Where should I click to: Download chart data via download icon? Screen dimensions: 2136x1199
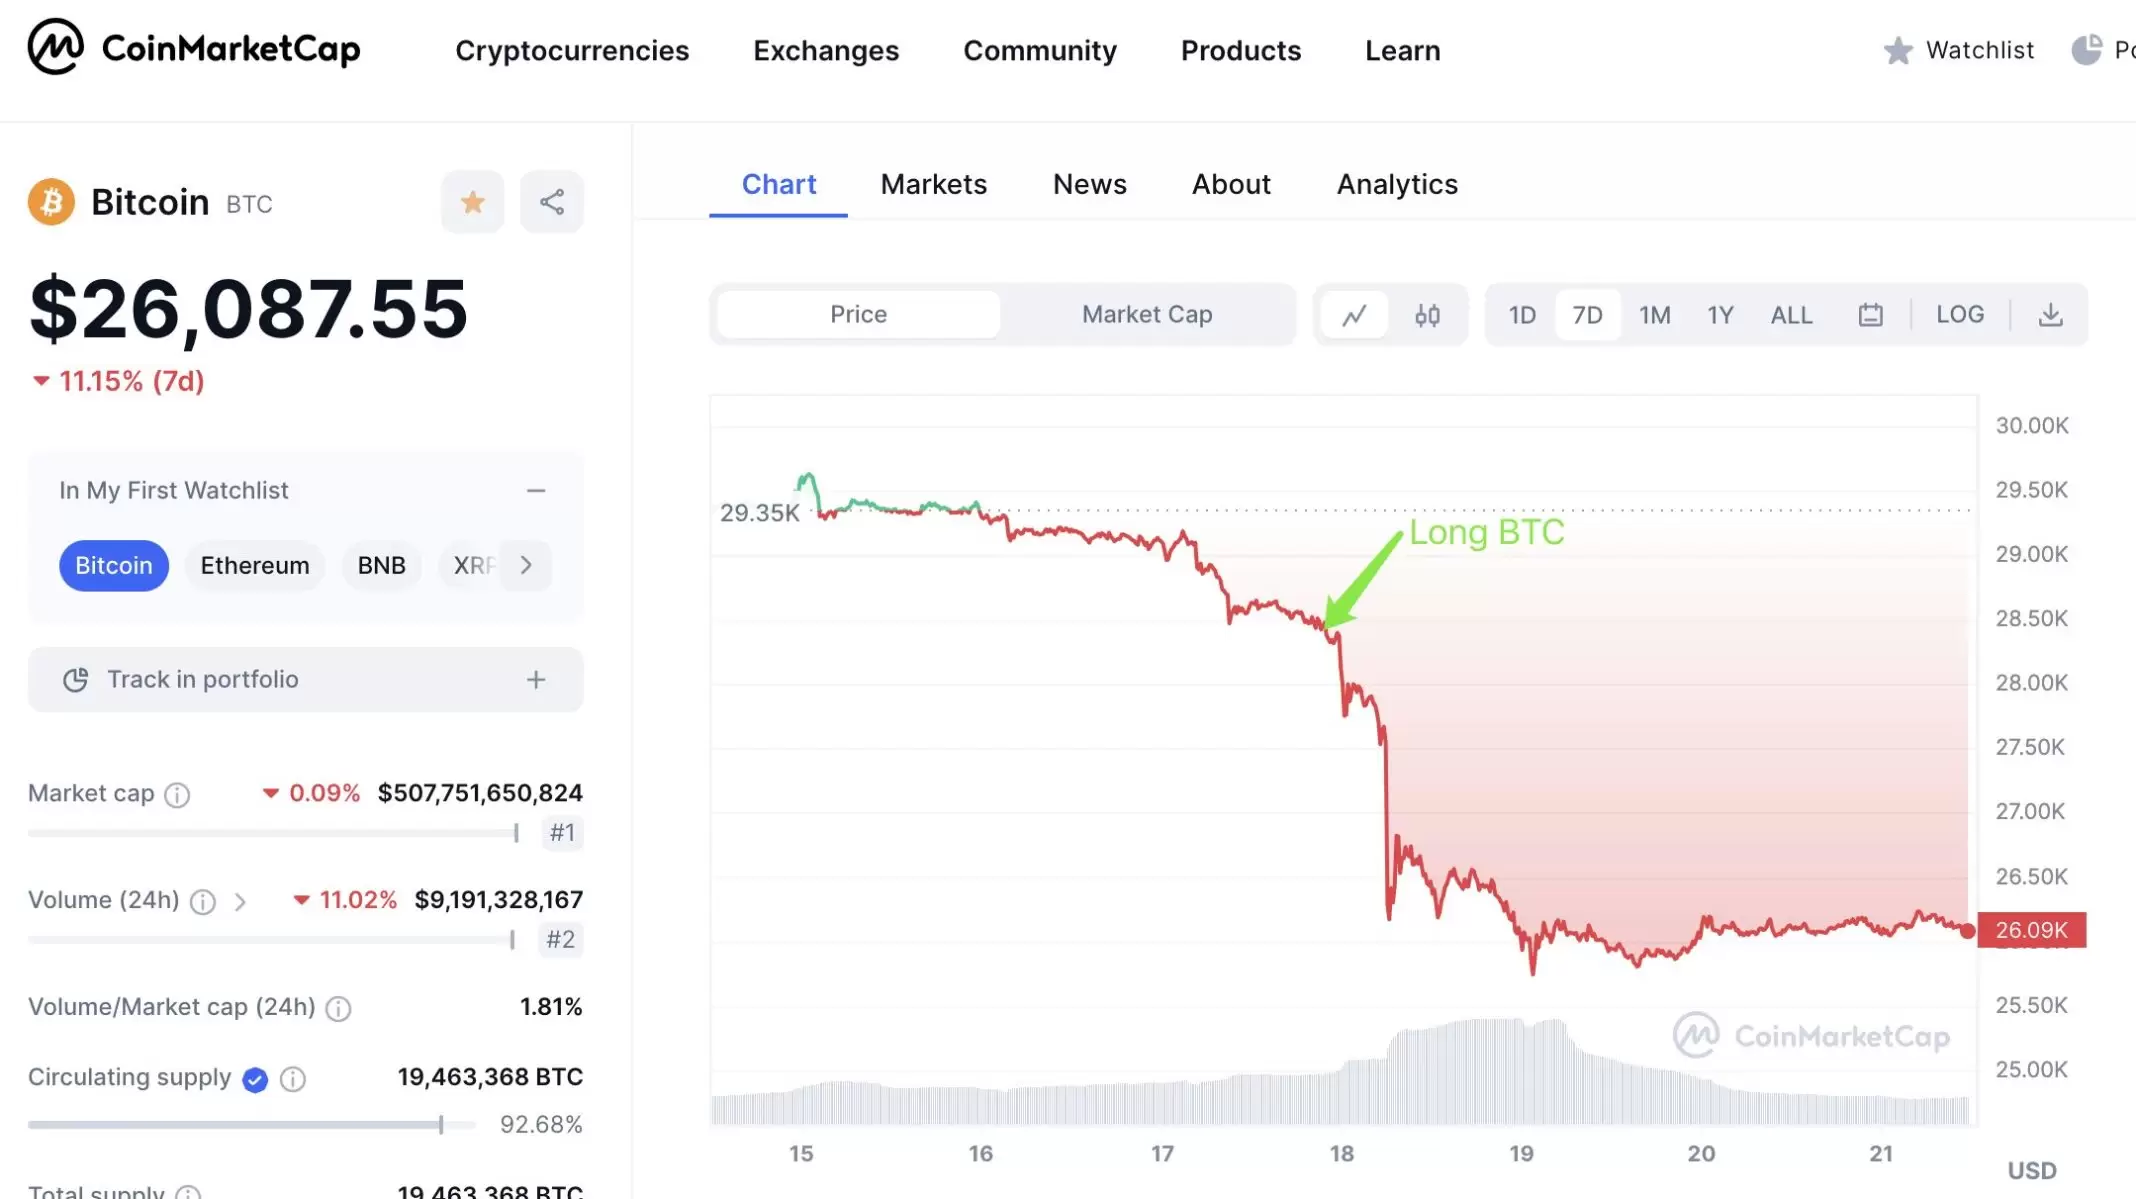point(2050,315)
